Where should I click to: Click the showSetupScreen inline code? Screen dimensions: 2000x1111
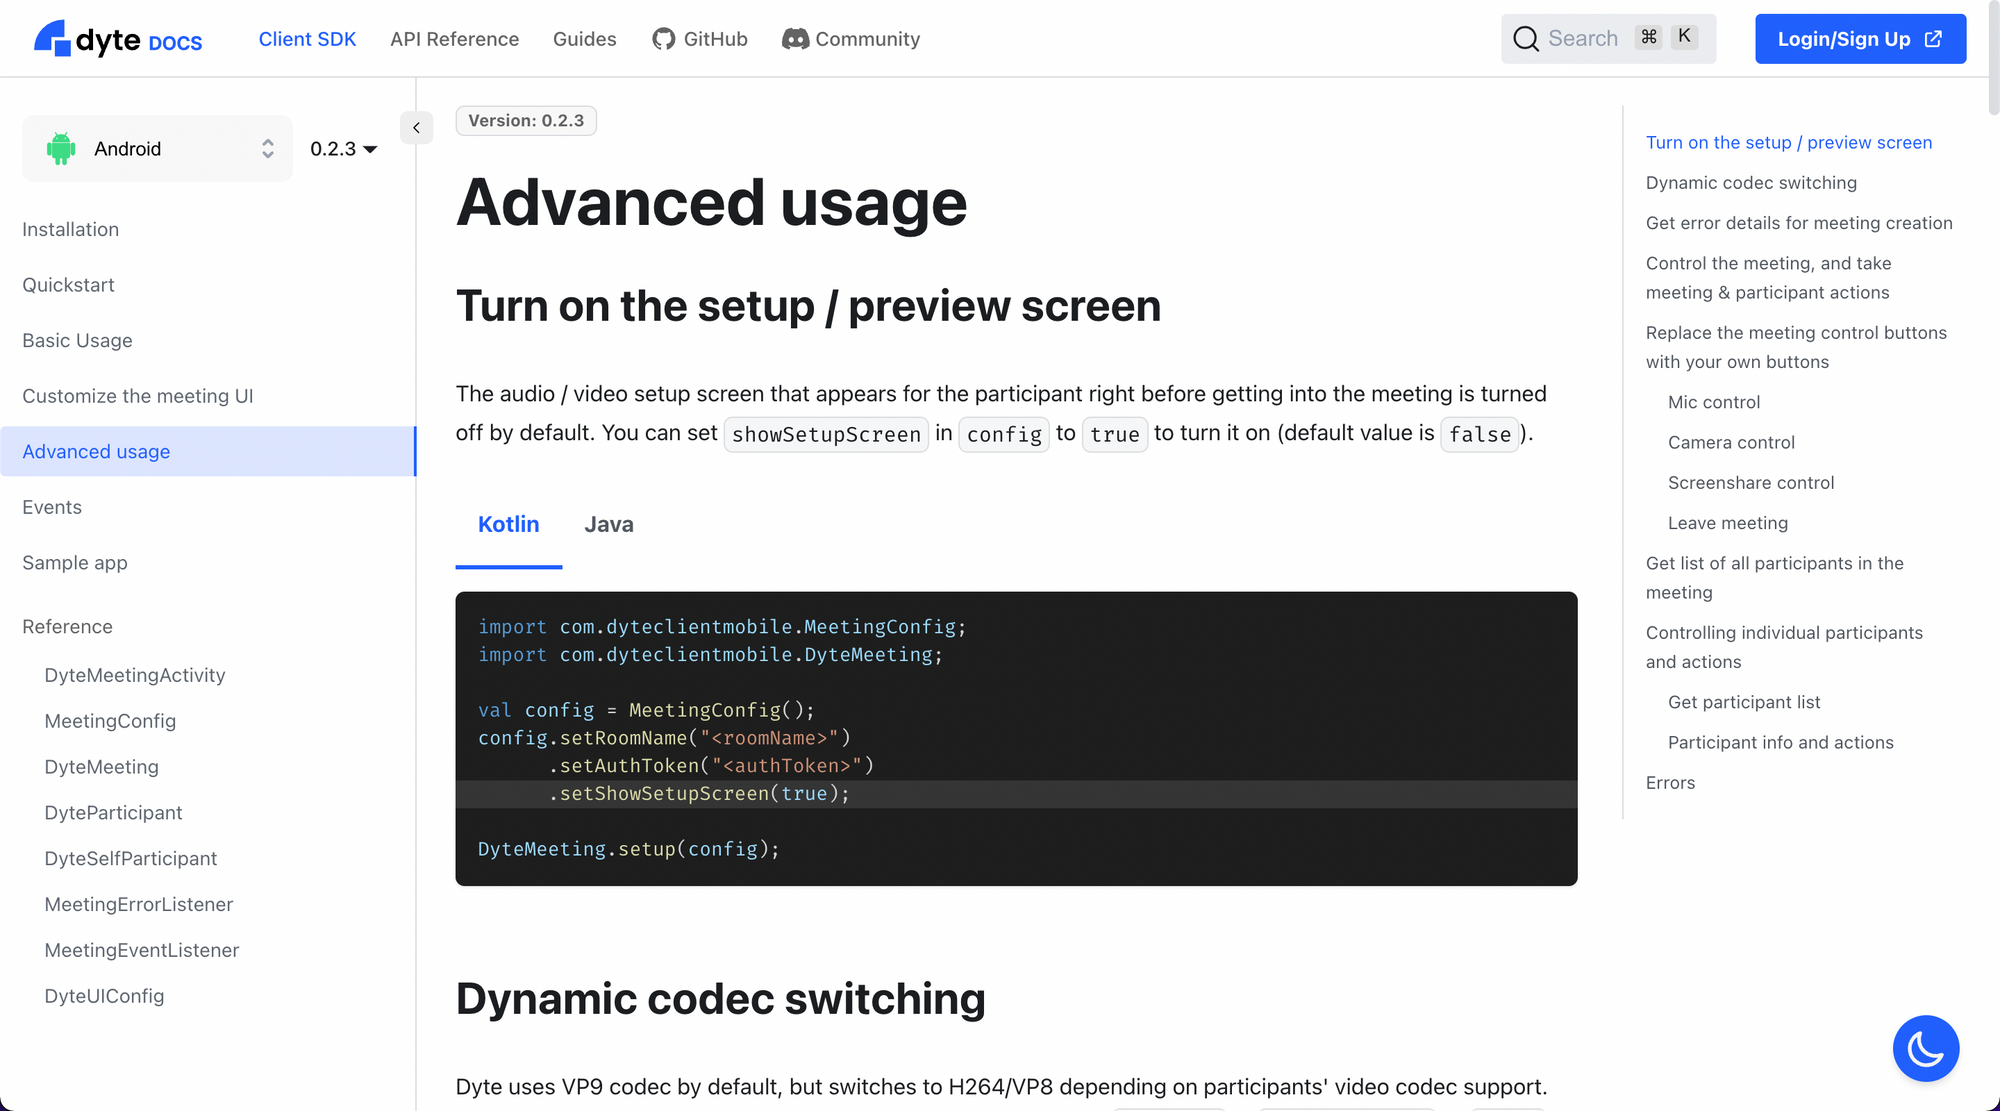coord(826,434)
